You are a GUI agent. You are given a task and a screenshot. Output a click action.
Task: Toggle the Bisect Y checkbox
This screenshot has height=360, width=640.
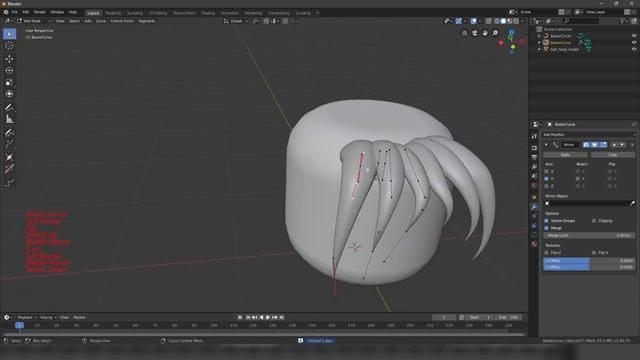coord(578,179)
